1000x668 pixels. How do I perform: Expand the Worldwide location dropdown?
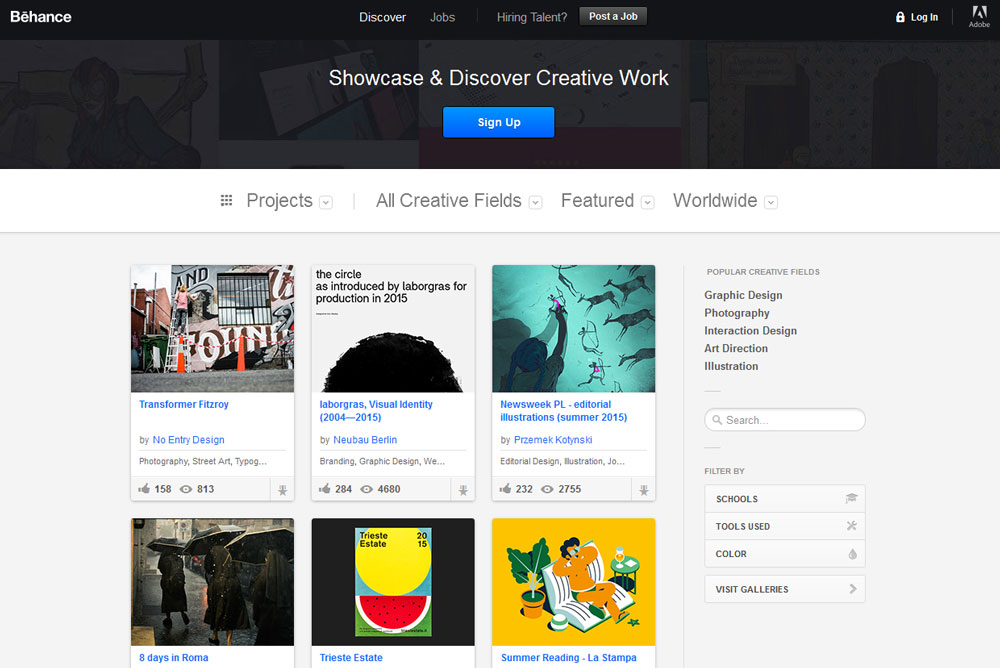771,202
